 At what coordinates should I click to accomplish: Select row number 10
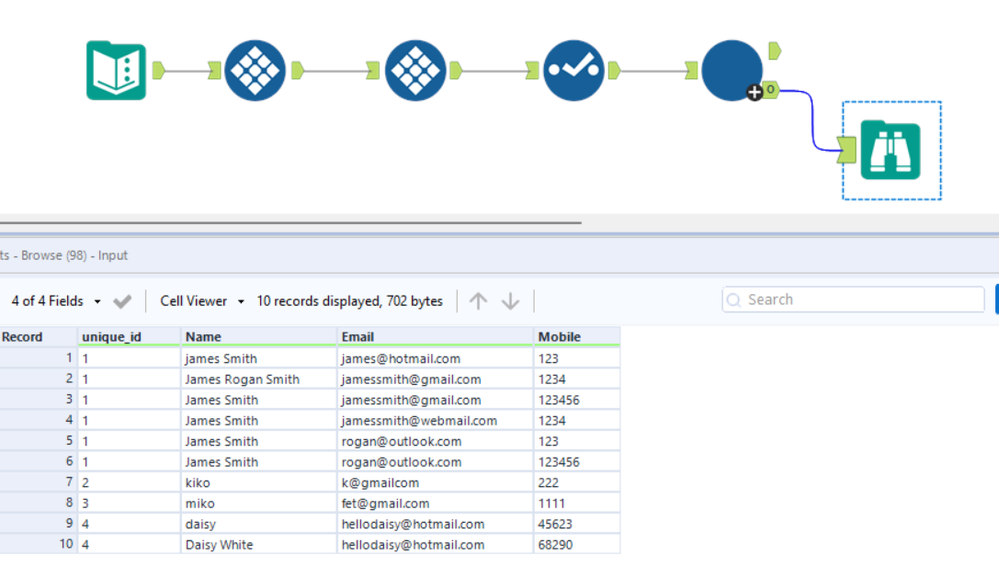pos(38,544)
